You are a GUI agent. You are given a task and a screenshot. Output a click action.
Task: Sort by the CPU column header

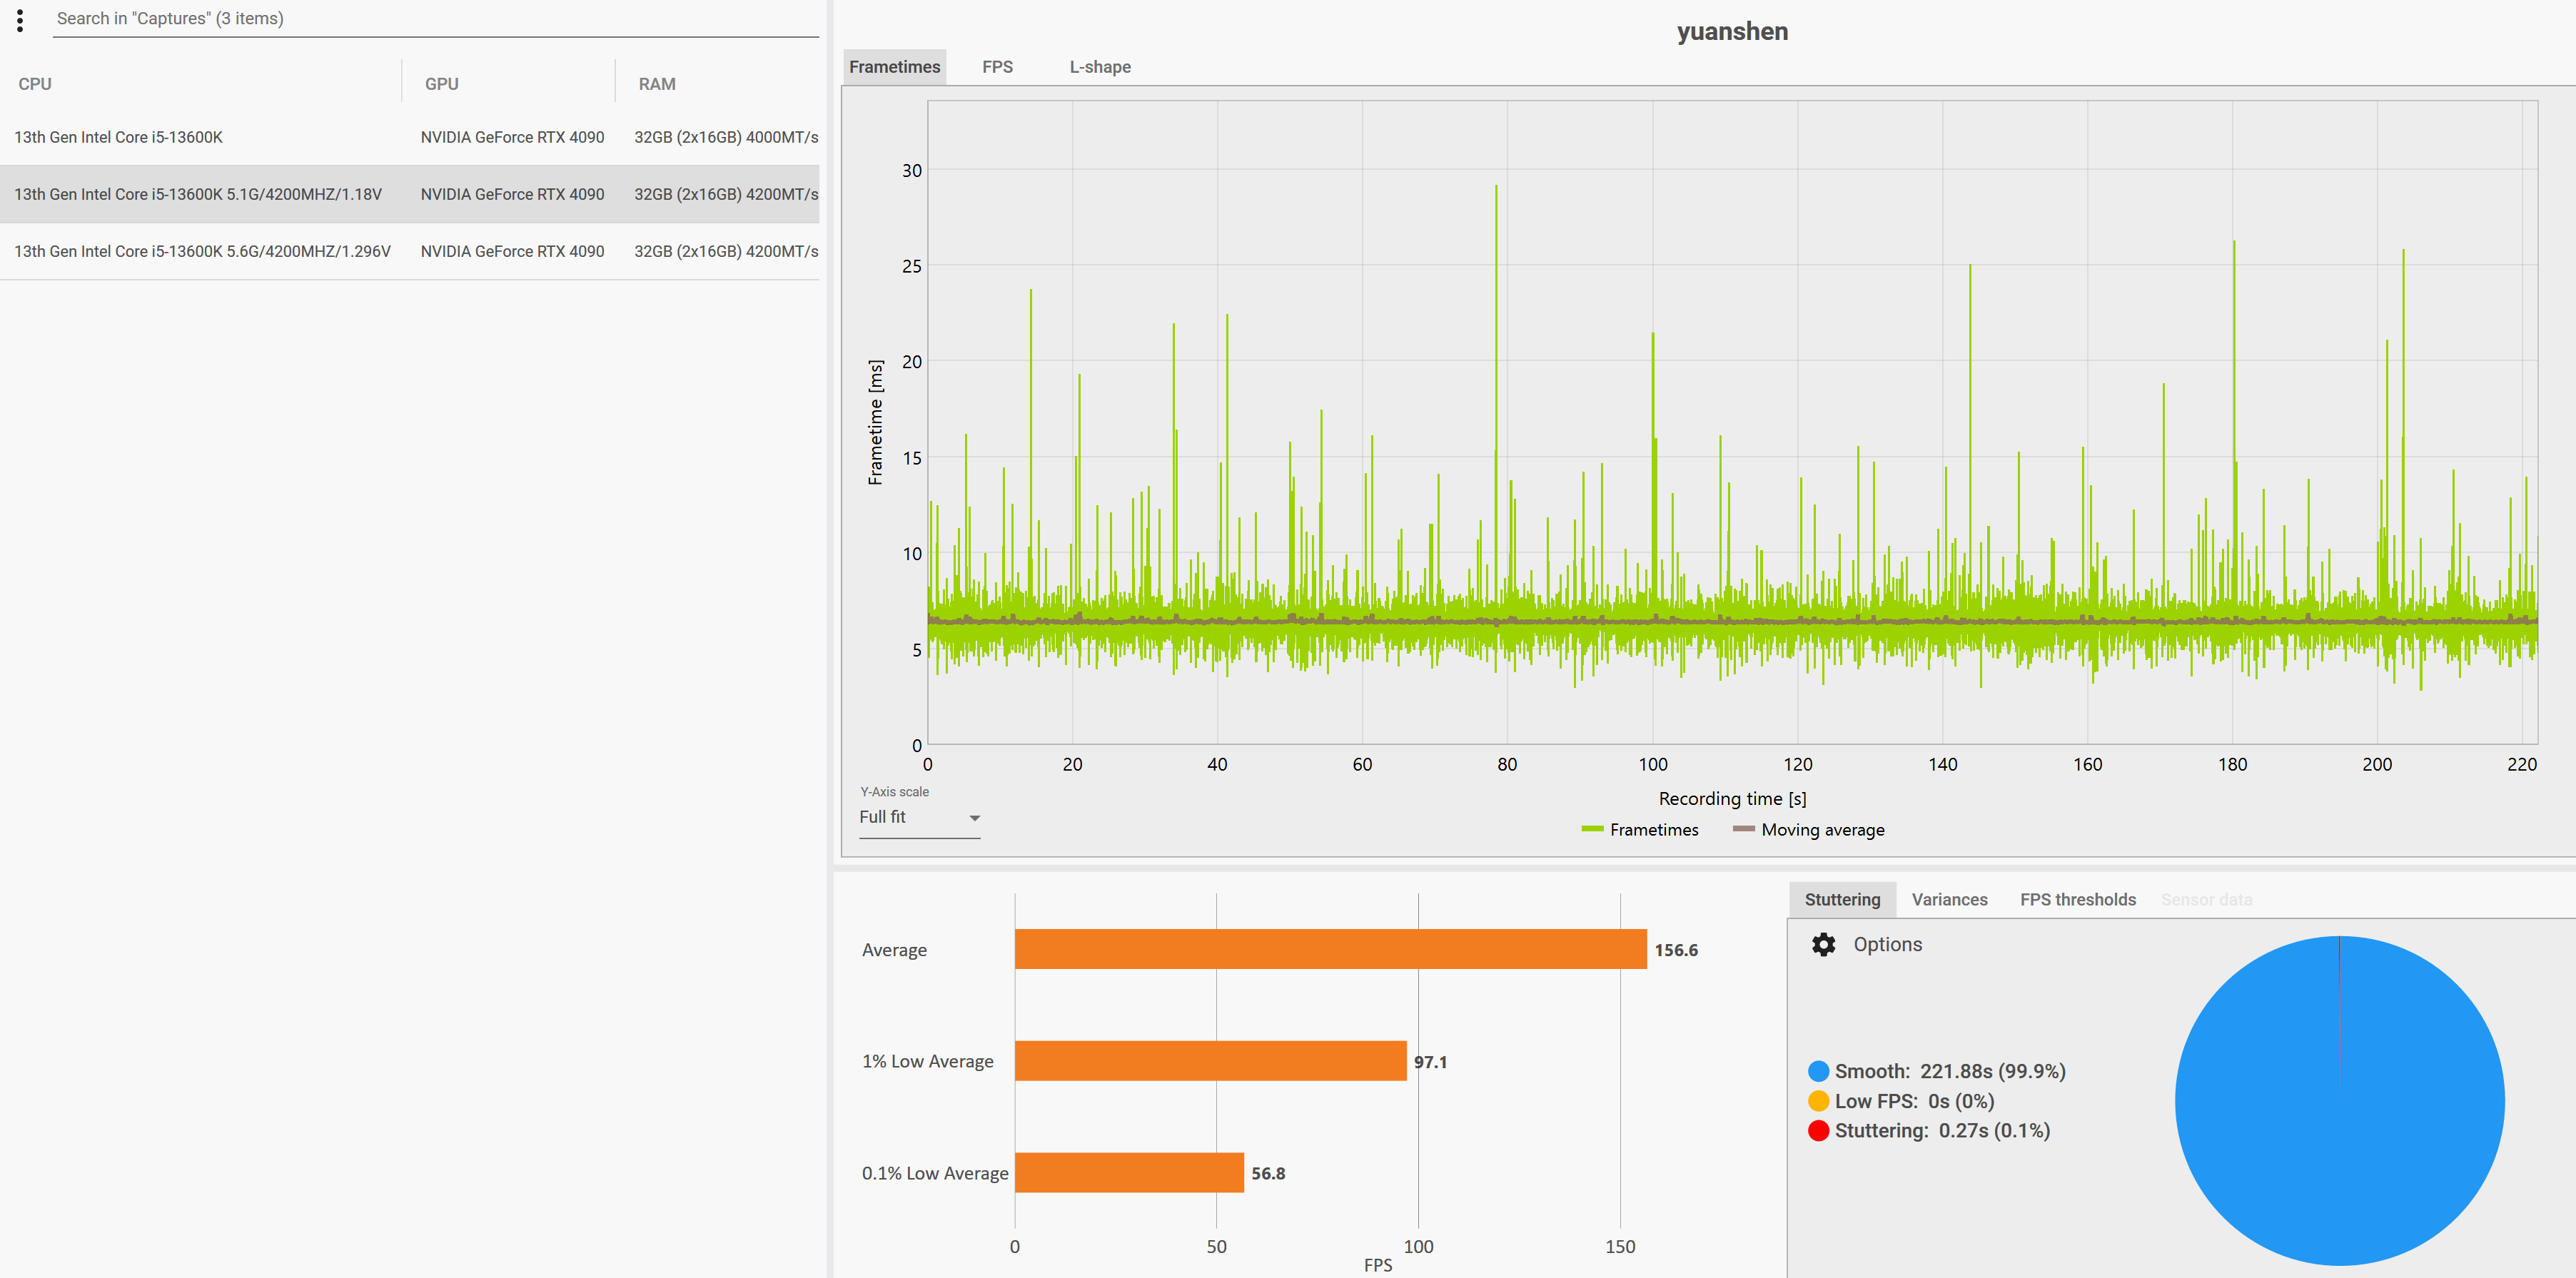point(35,84)
